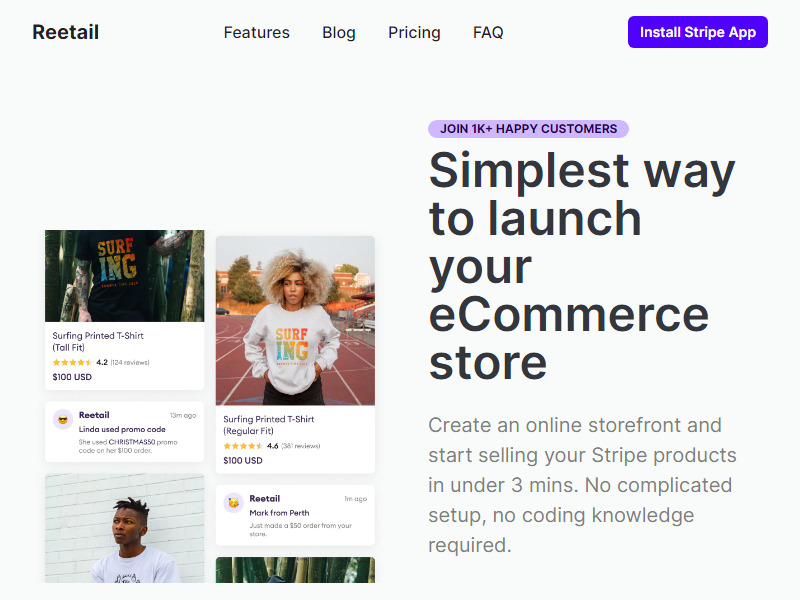
Task: Click the Reetail logo in header
Action: (x=65, y=32)
